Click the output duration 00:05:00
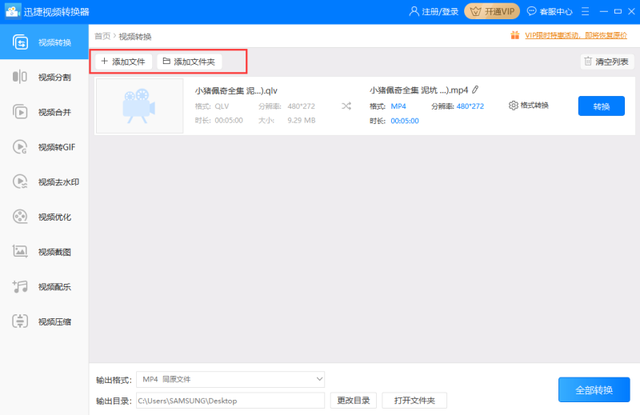The width and height of the screenshot is (640, 415). coord(404,121)
